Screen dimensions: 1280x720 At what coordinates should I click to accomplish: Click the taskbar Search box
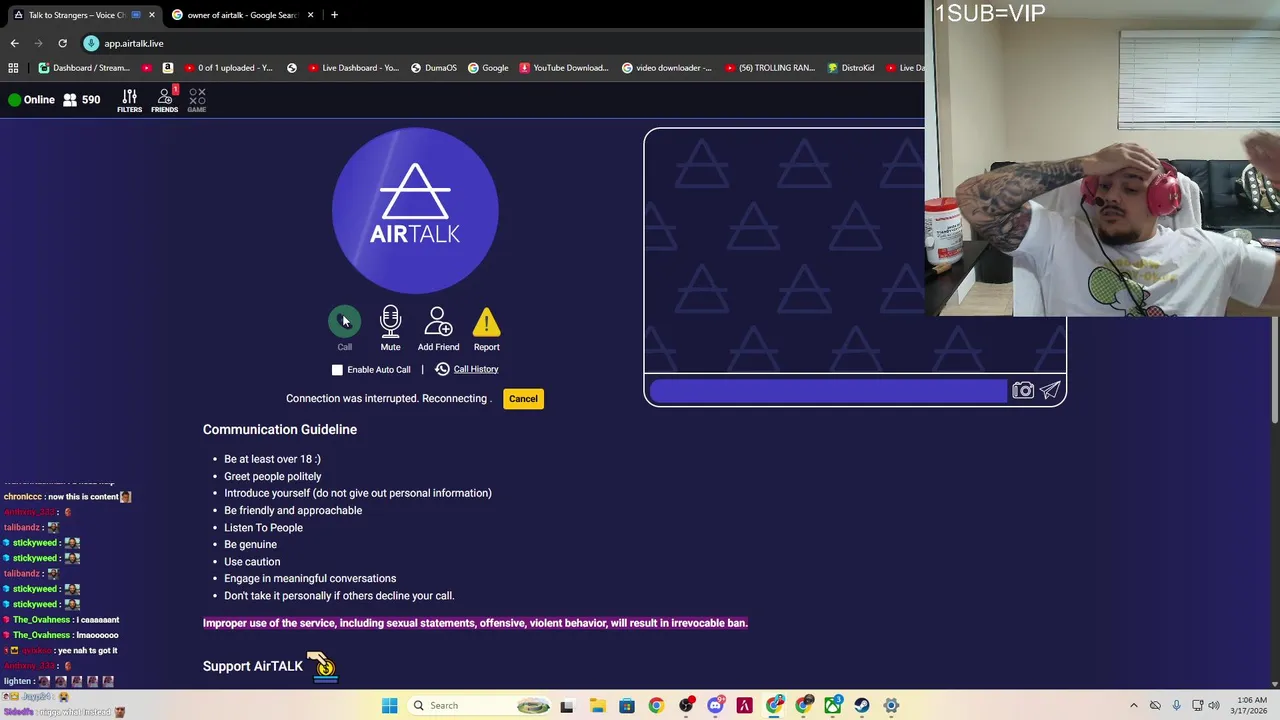click(480, 706)
